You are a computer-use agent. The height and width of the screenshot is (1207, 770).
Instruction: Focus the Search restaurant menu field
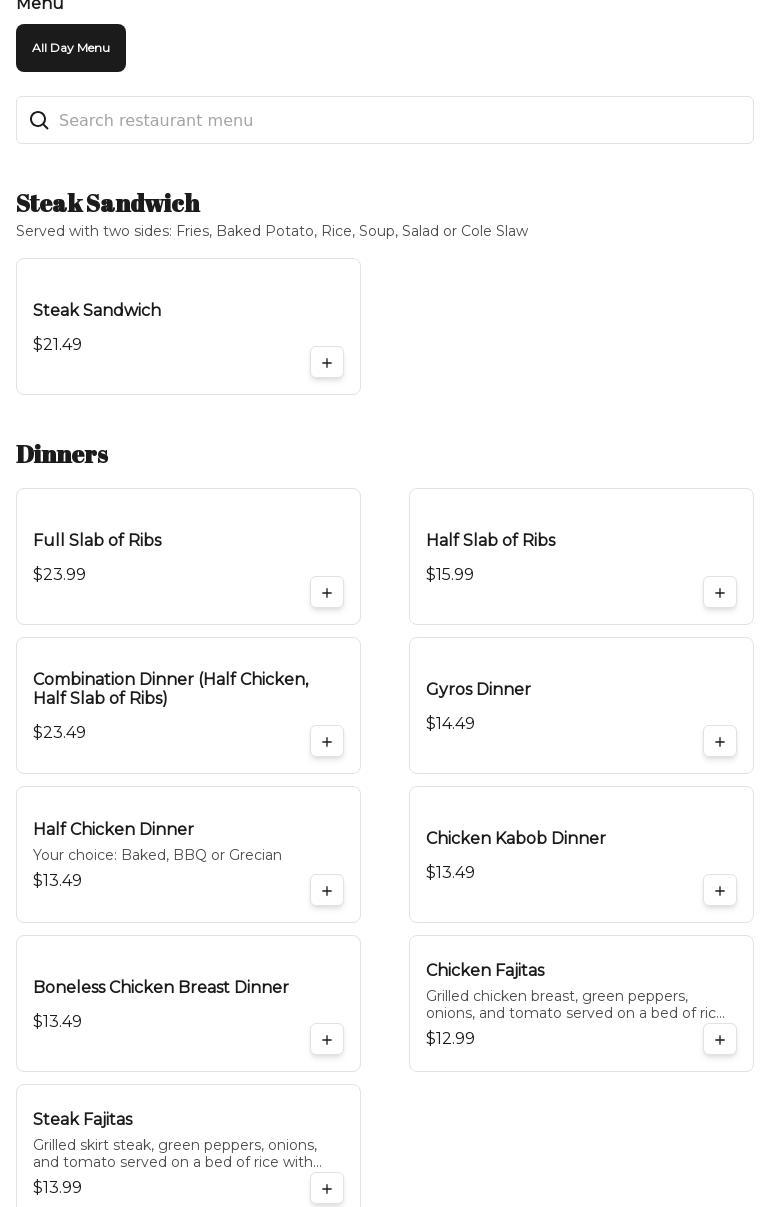pos(400,121)
